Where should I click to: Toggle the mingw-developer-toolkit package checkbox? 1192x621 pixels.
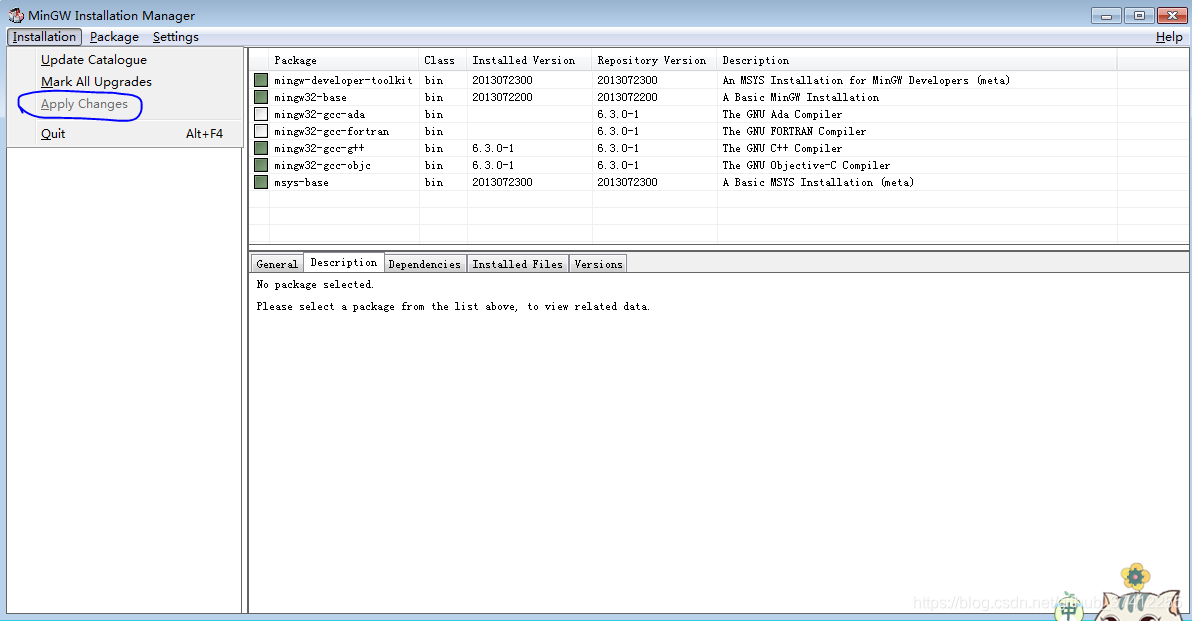(261, 80)
